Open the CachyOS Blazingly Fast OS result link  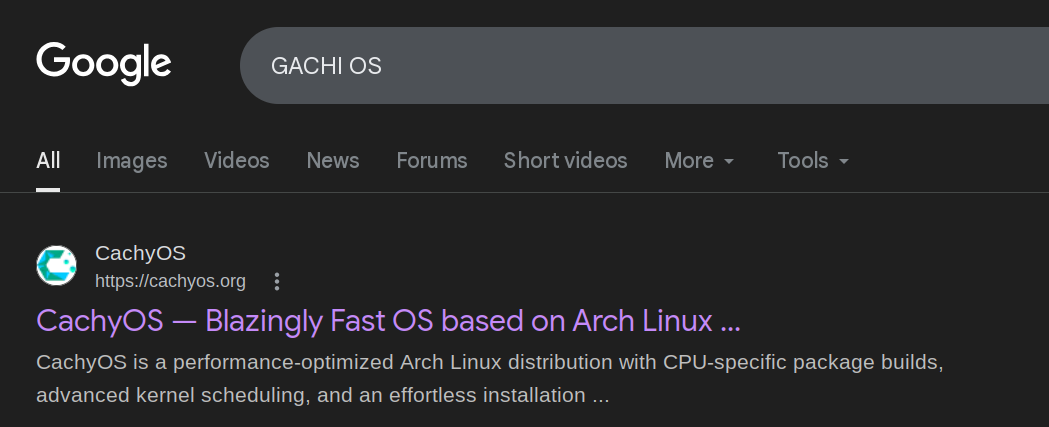(x=388, y=321)
